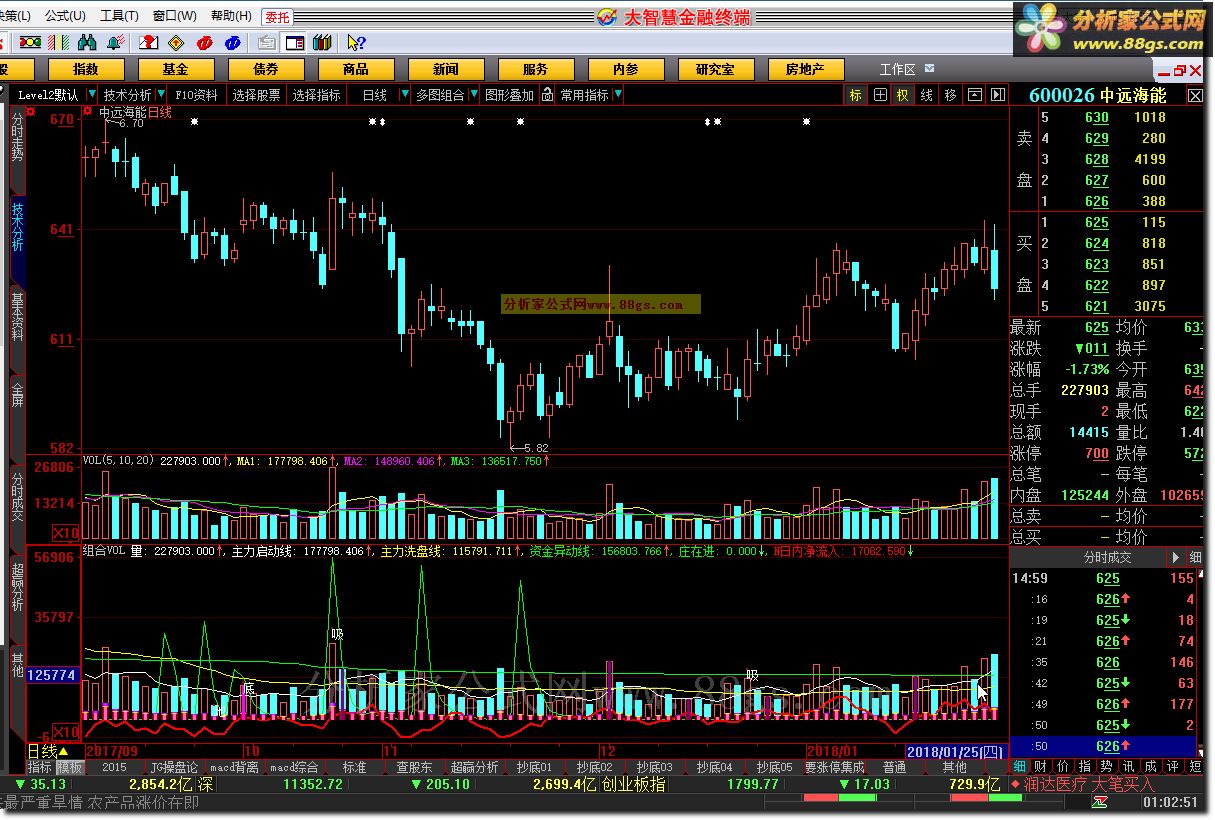1215x820 pixels.
Task: Click the 商品 category button
Action: pyautogui.click(x=355, y=69)
